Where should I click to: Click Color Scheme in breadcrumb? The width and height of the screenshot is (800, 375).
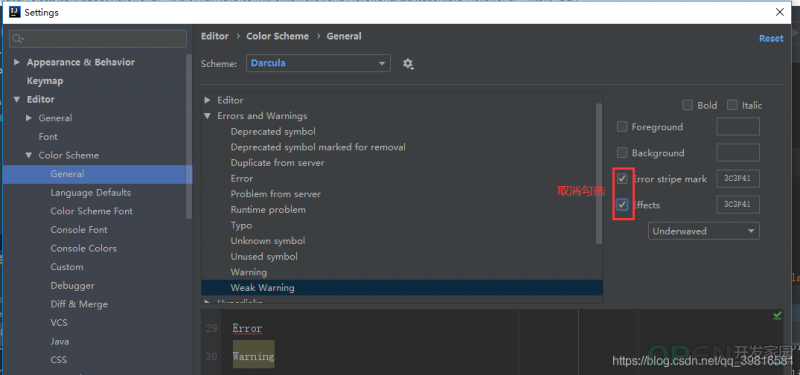pyautogui.click(x=277, y=36)
